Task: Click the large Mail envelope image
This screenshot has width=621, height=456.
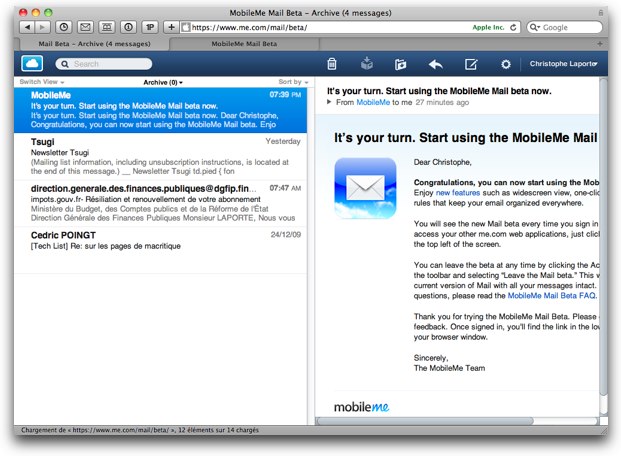Action: tap(365, 188)
